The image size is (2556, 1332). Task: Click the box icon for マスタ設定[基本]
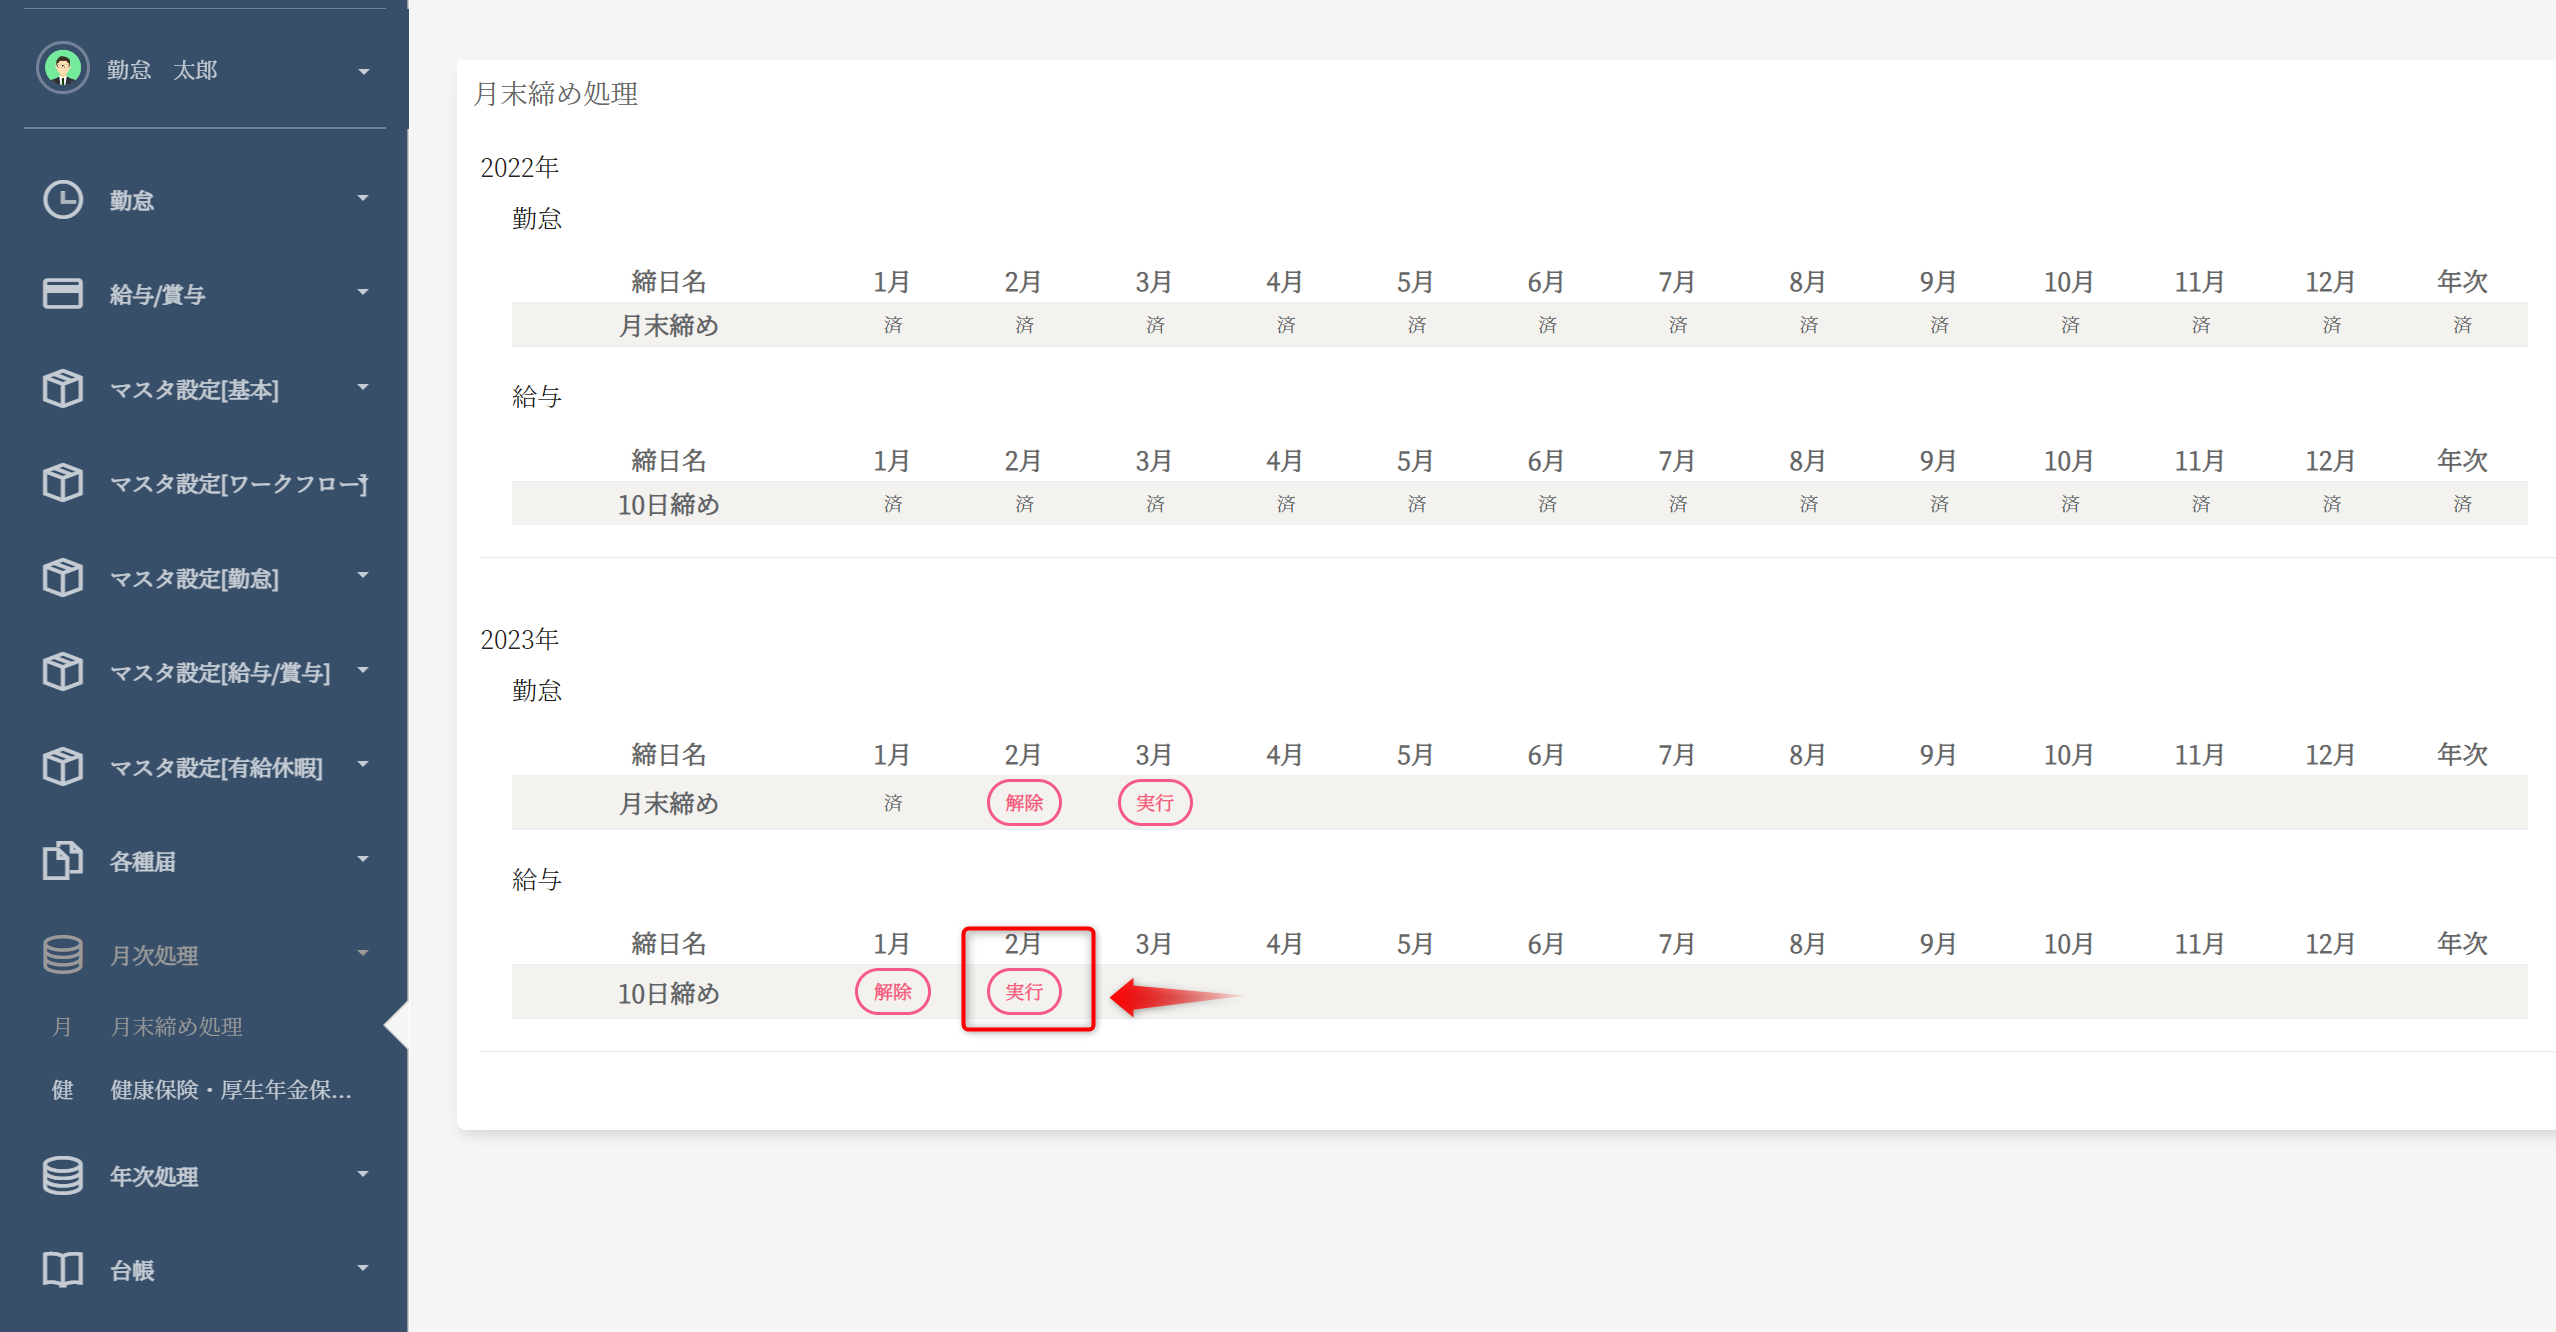click(x=62, y=389)
